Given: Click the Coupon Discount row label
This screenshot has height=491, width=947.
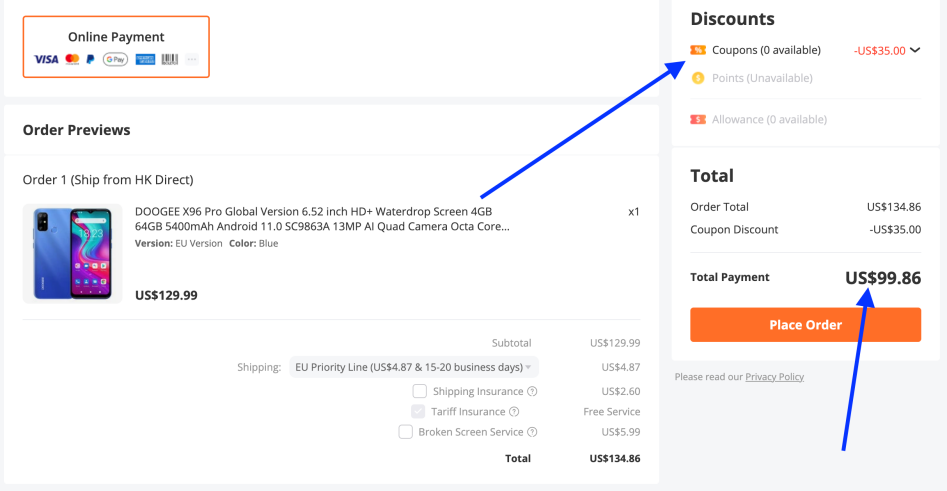Looking at the screenshot, I should point(734,229).
